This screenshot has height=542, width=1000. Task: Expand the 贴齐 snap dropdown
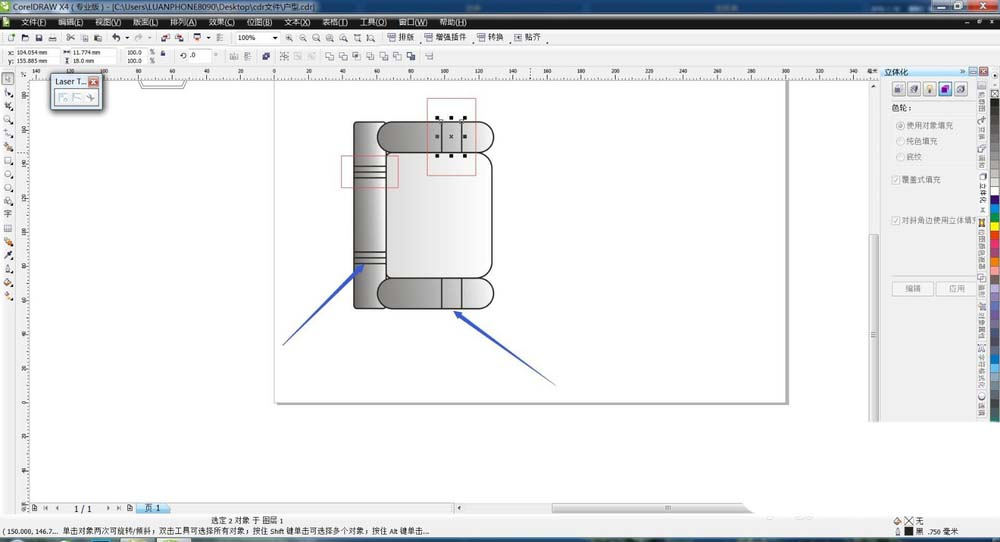click(528, 37)
